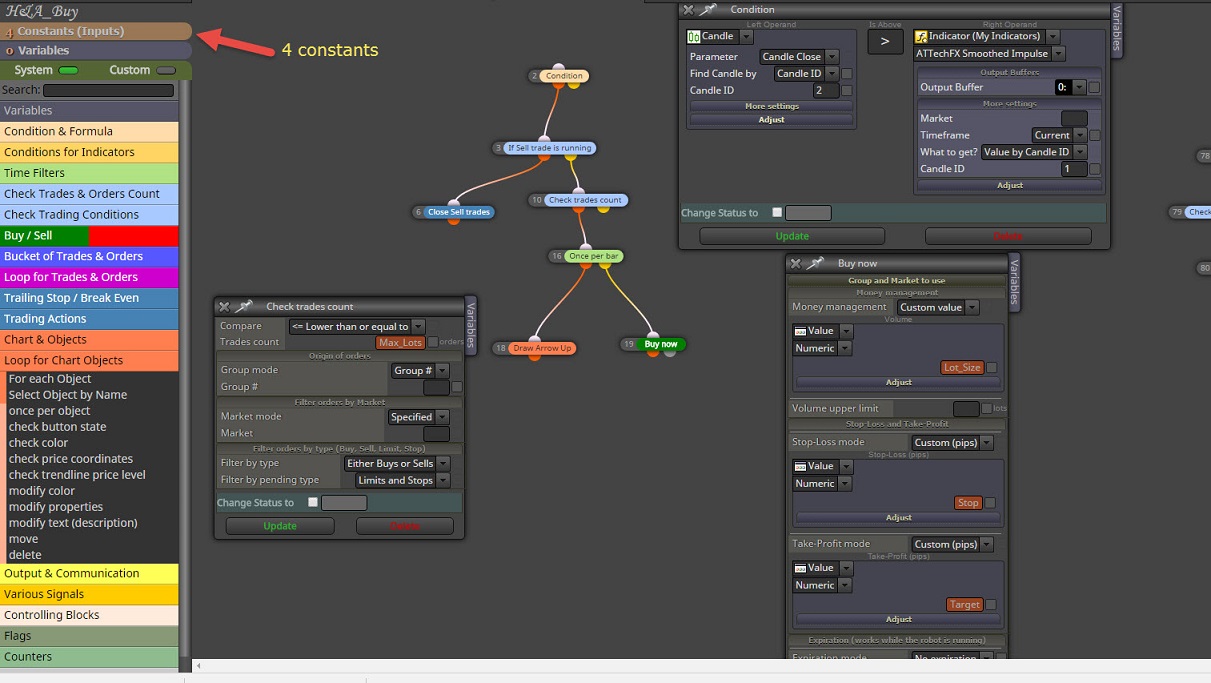The width and height of the screenshot is (1211, 683).
Task: Click the Value icon in the Stop-Loss section
Action: [x=800, y=466]
